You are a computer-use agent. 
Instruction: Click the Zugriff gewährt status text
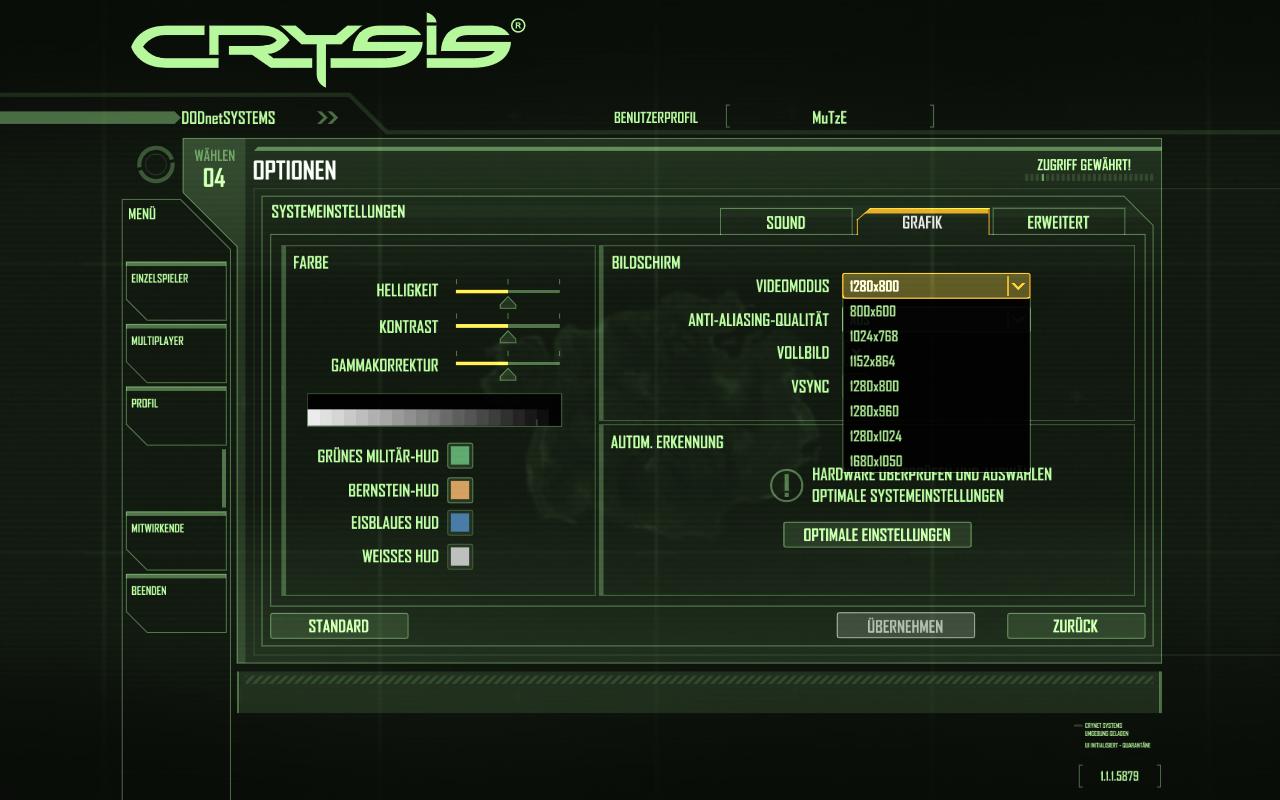pyautogui.click(x=1084, y=164)
